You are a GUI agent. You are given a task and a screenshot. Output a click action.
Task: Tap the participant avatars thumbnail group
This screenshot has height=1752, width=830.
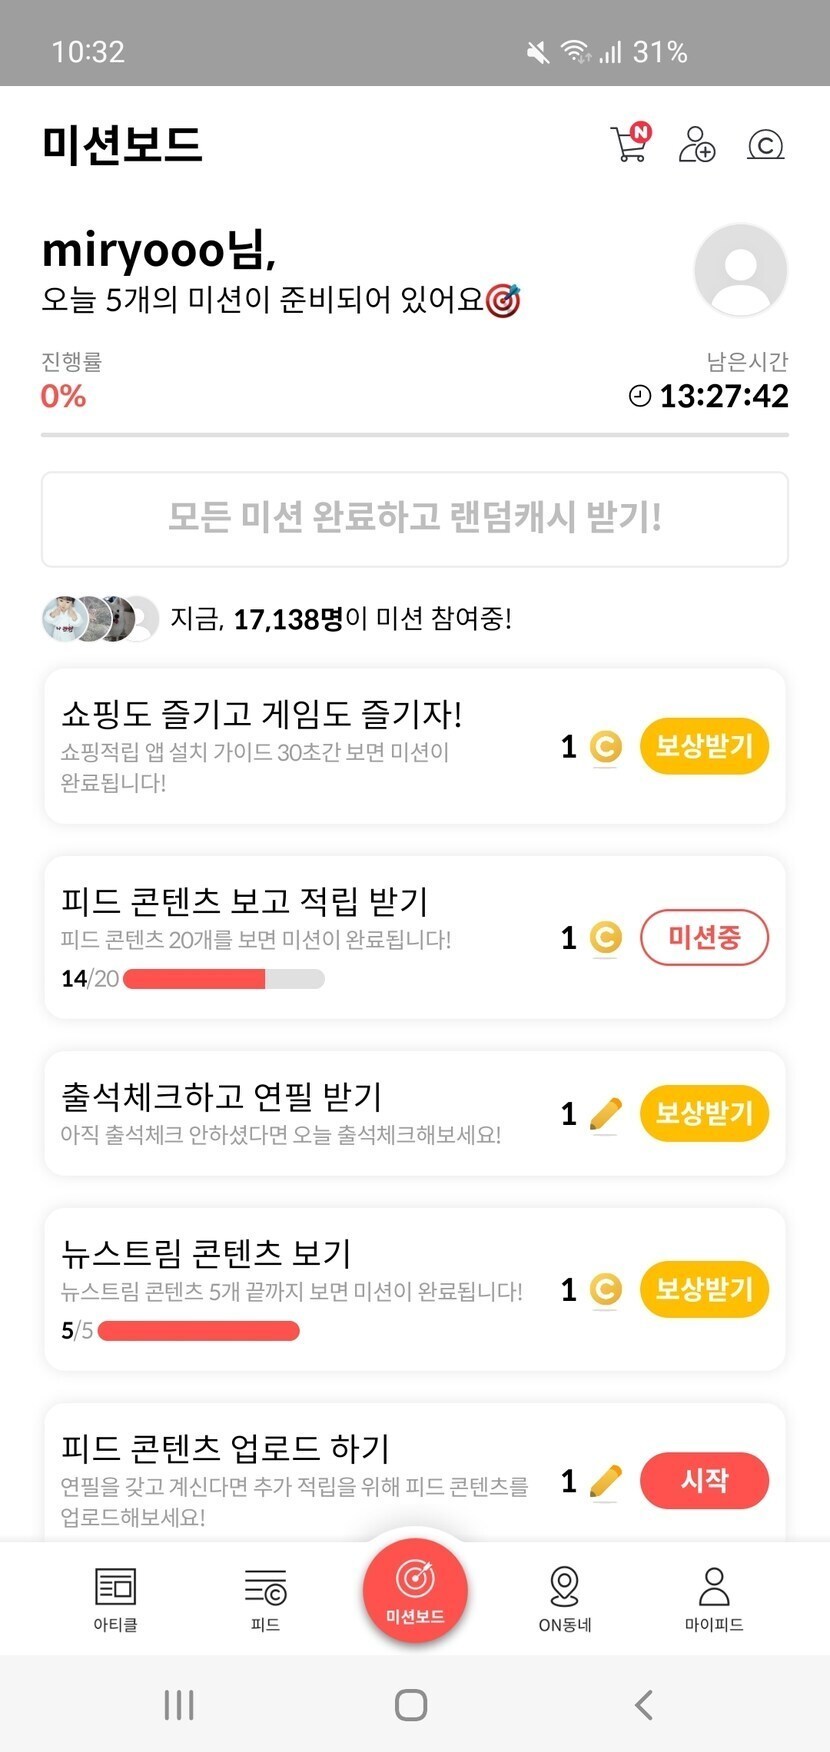[100, 619]
